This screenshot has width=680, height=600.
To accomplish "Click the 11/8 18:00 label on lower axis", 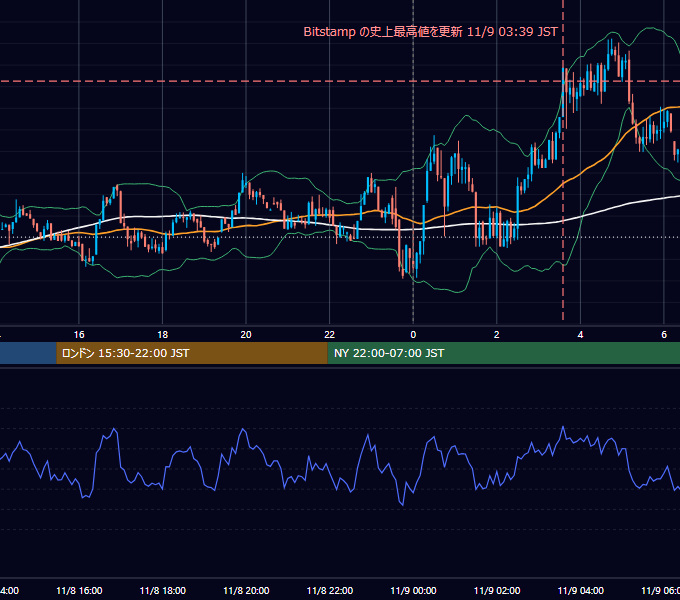I will pos(163,591).
